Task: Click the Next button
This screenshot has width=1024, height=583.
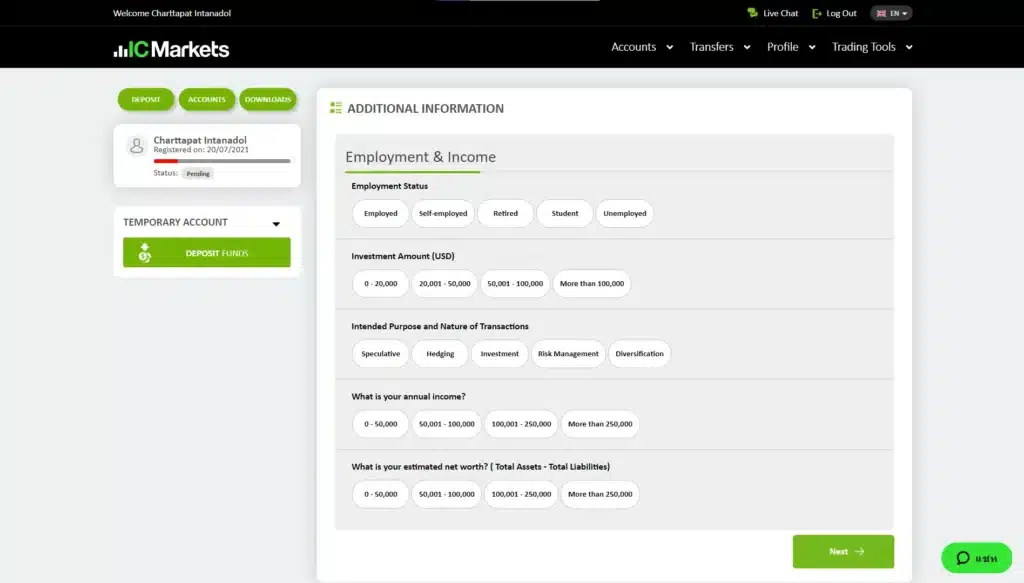Action: click(843, 551)
